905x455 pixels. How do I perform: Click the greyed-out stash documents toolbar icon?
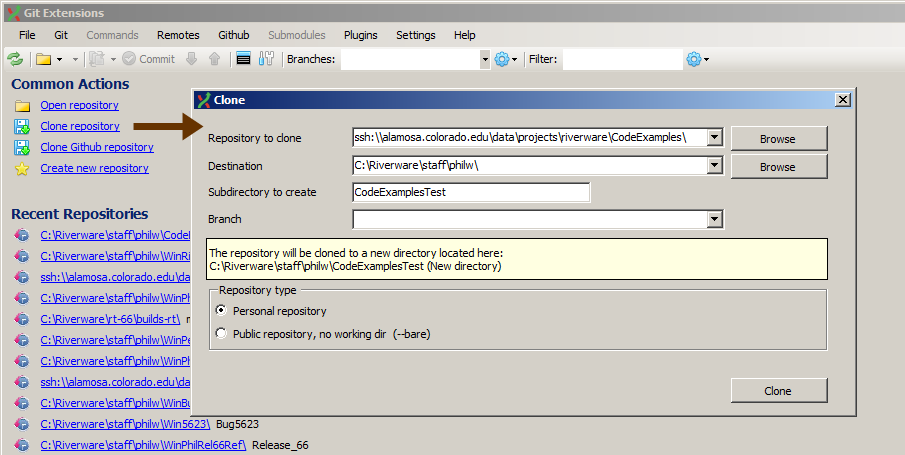click(x=96, y=59)
